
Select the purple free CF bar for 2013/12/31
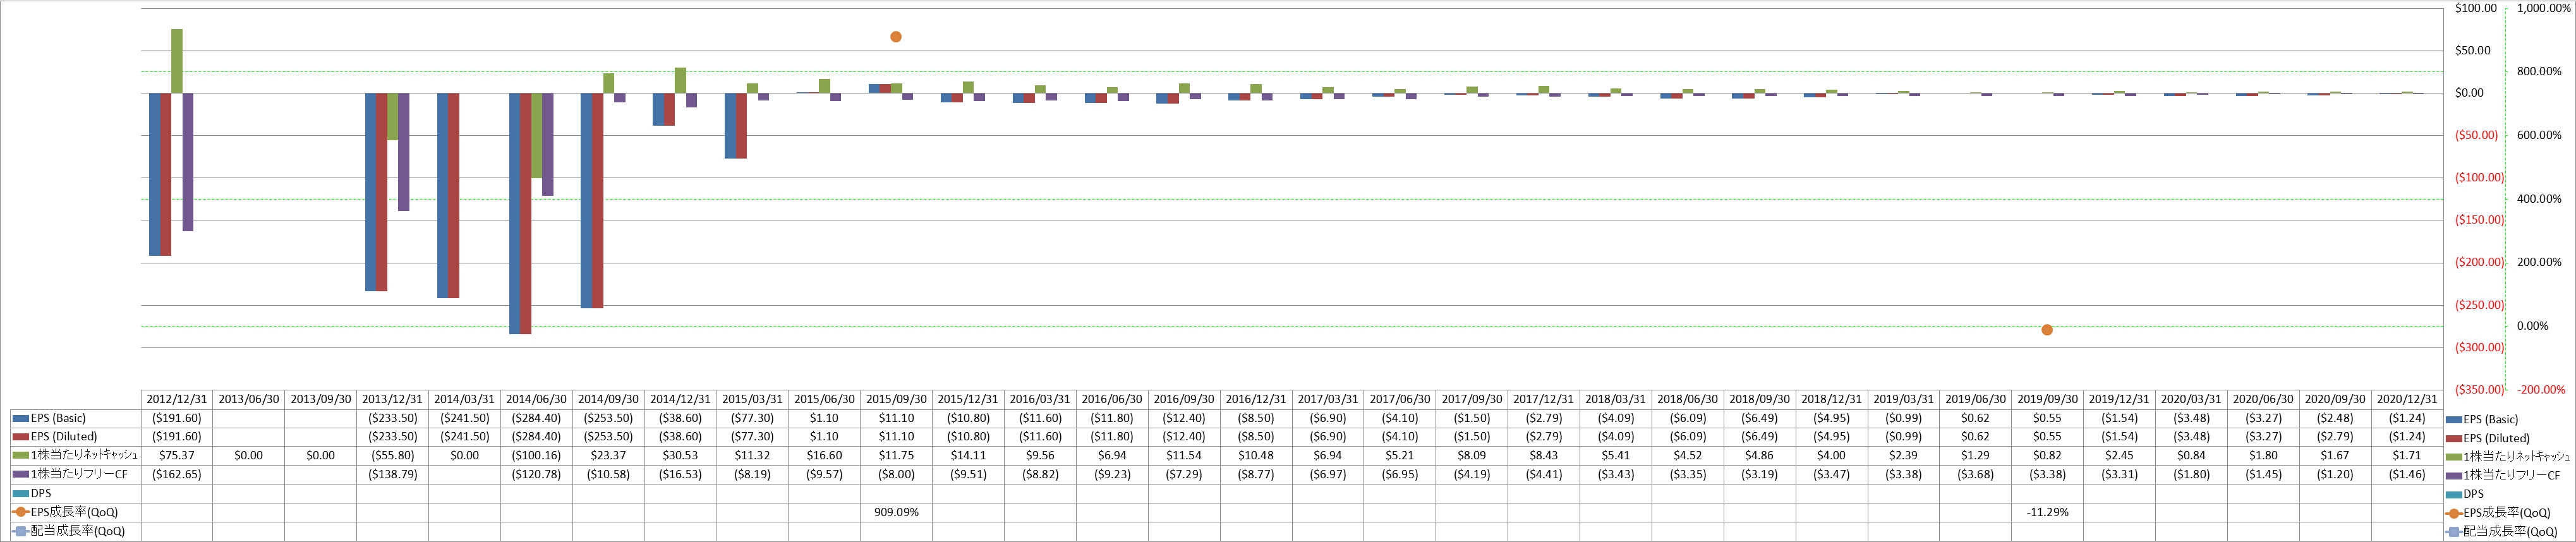(404, 152)
